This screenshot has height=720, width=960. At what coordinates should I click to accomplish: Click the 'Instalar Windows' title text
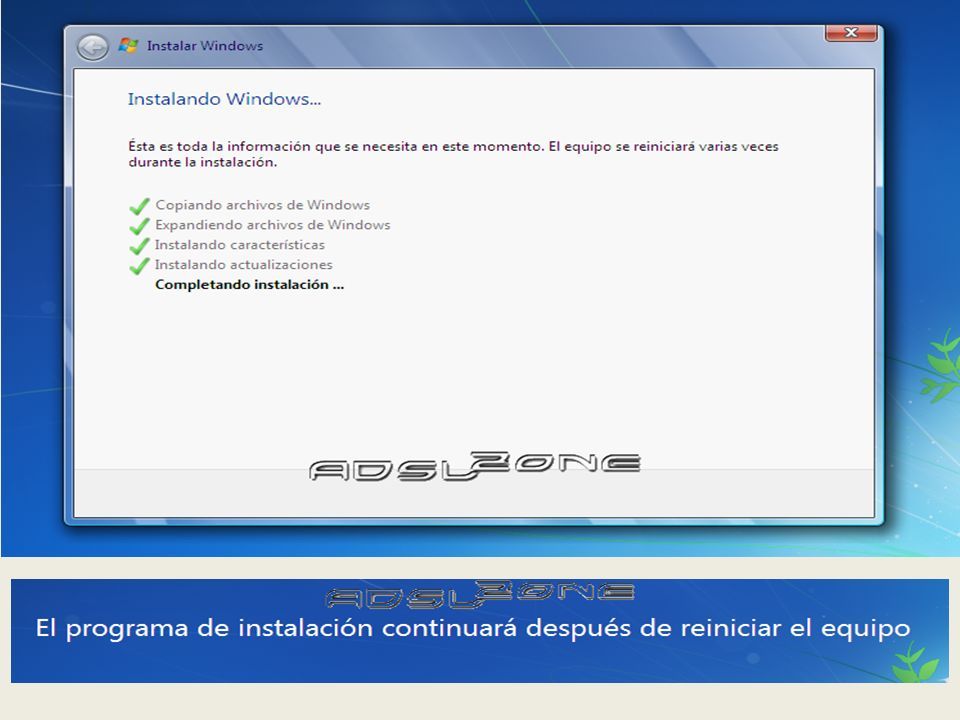[x=204, y=46]
